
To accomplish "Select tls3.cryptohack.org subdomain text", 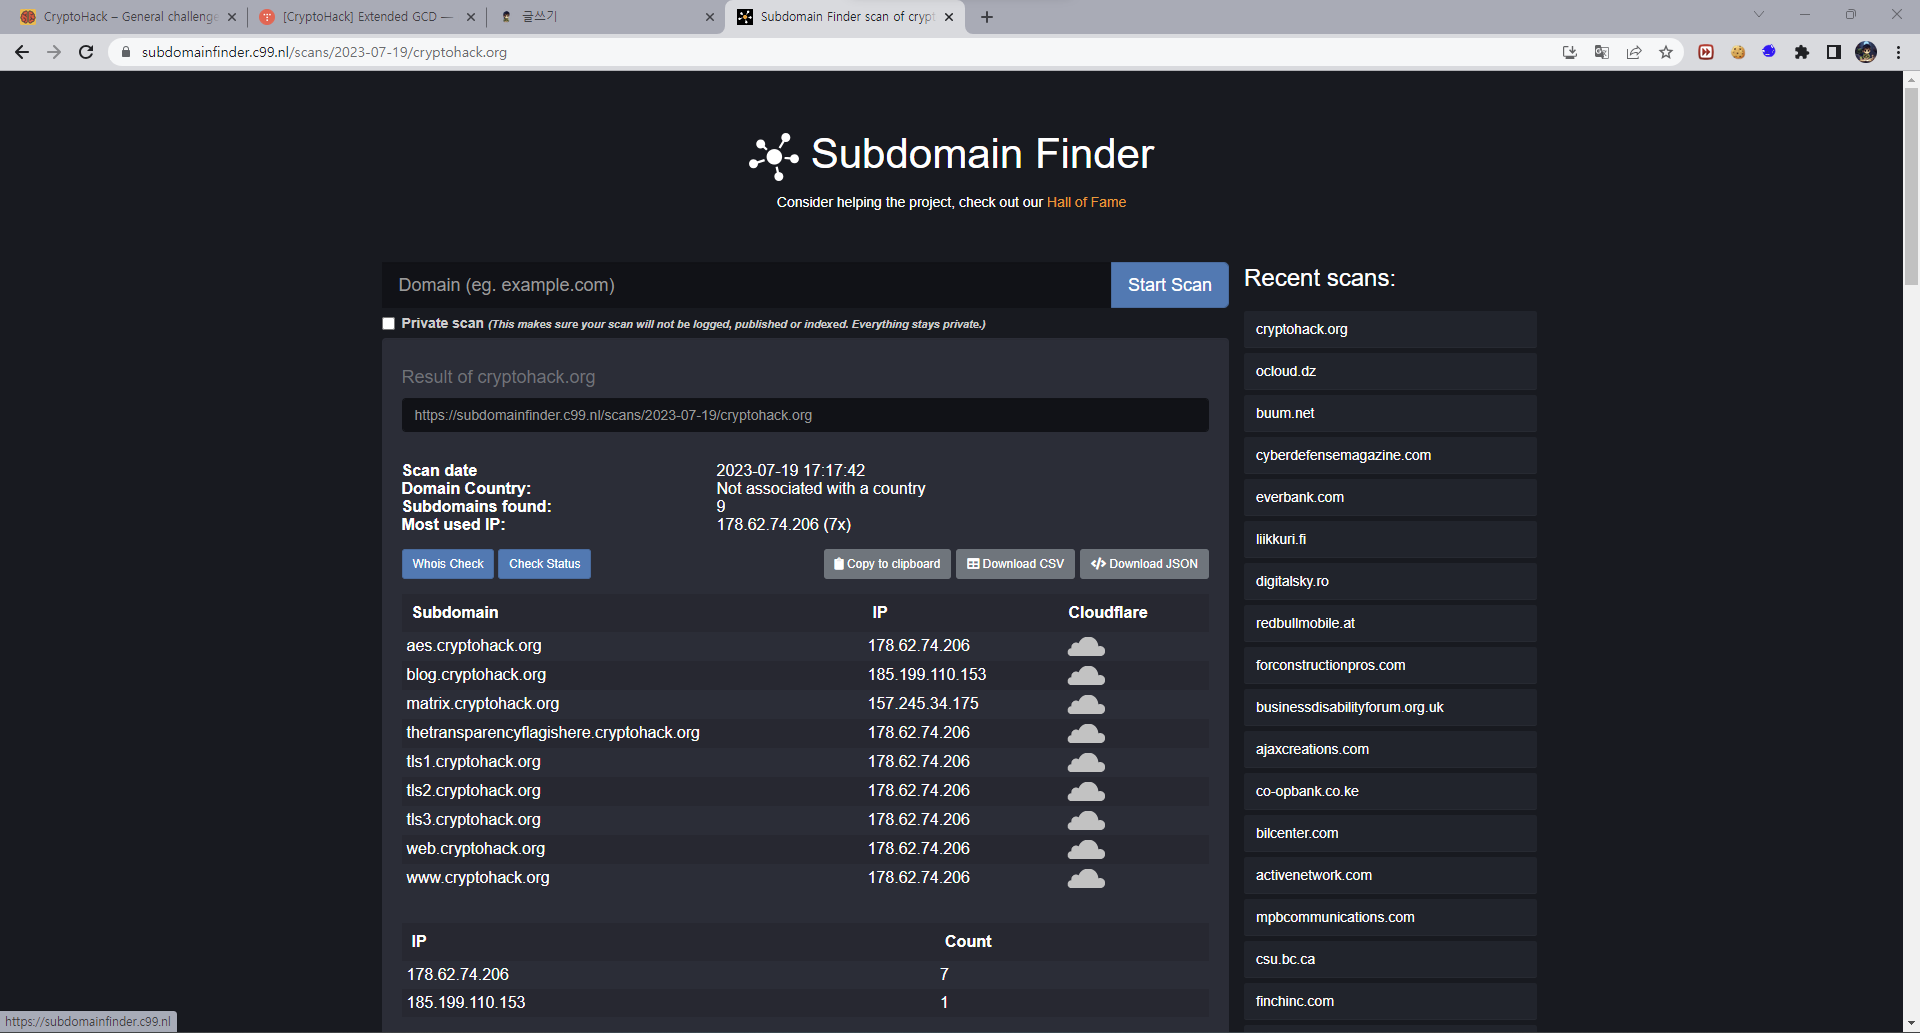I will (473, 820).
